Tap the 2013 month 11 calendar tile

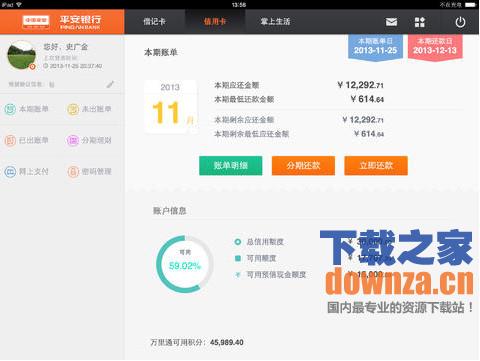(x=170, y=107)
